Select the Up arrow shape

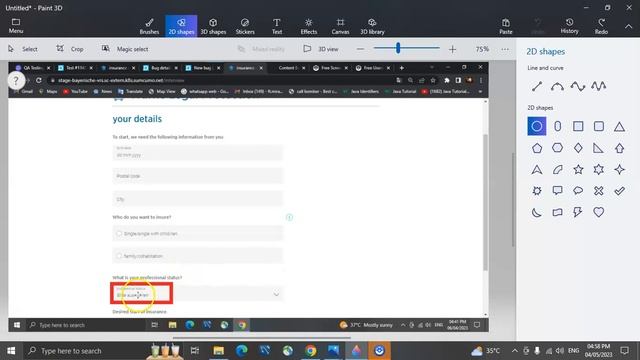(x=619, y=148)
